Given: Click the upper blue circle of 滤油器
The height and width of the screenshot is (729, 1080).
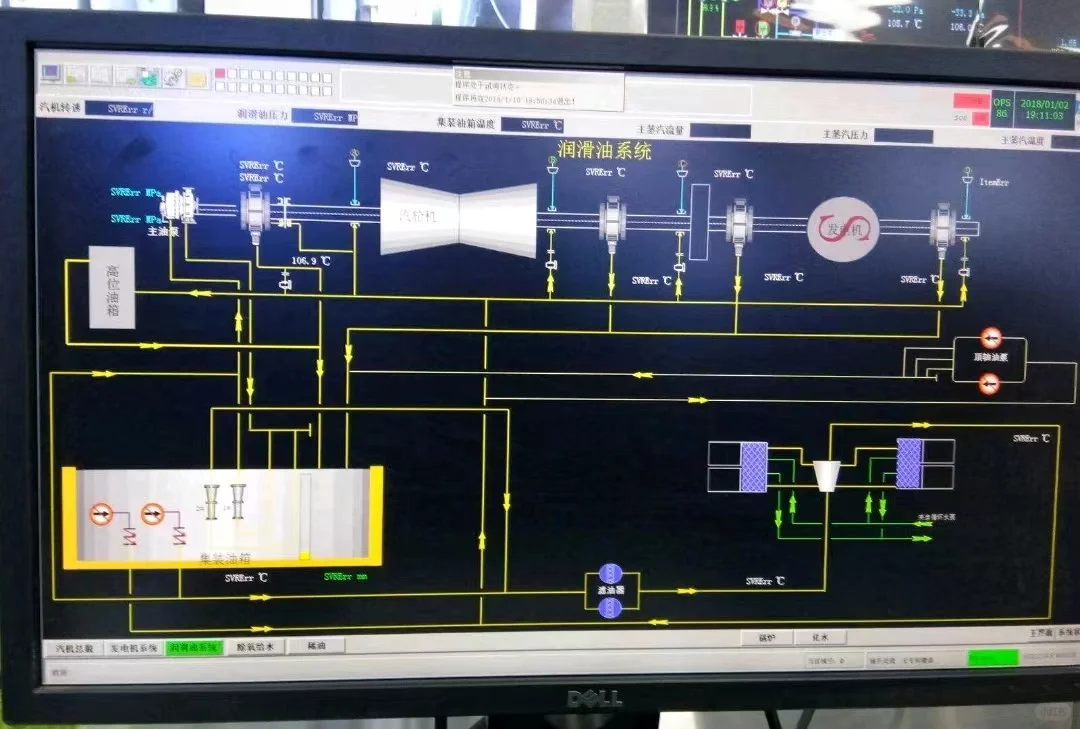Looking at the screenshot, I should pyautogui.click(x=610, y=573).
